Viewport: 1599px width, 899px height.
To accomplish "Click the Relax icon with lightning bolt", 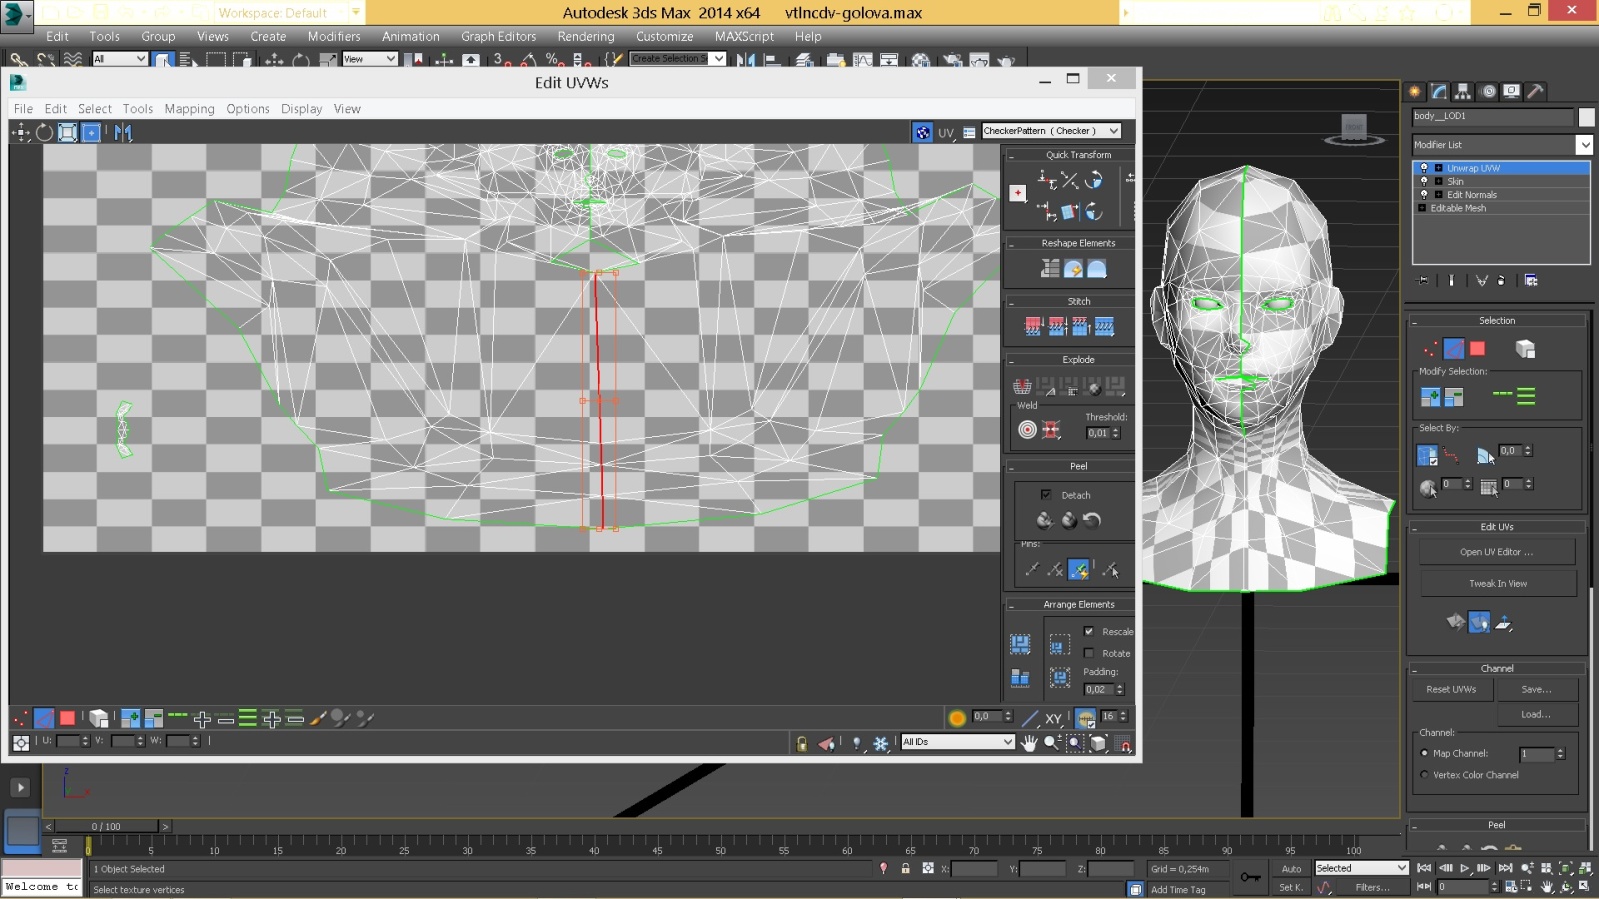I will 1073,268.
